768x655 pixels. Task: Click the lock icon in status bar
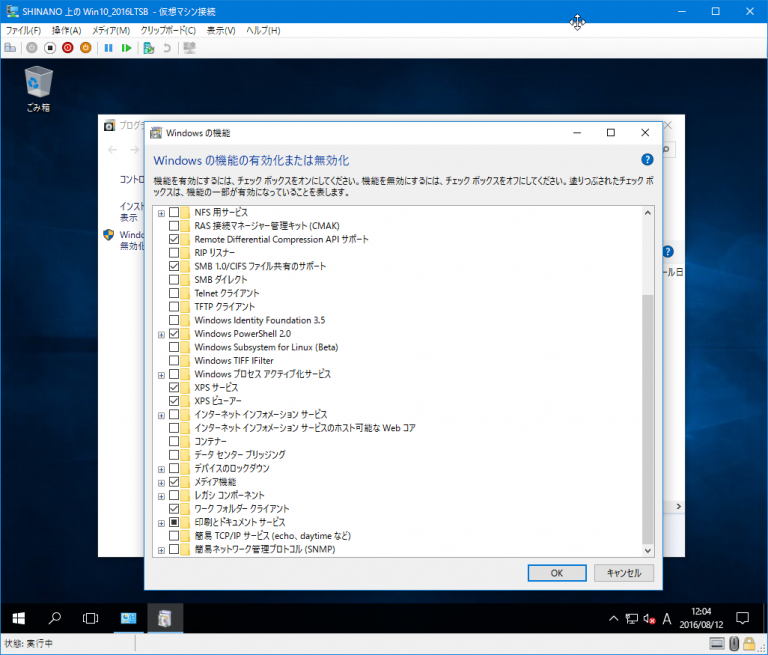(x=749, y=643)
